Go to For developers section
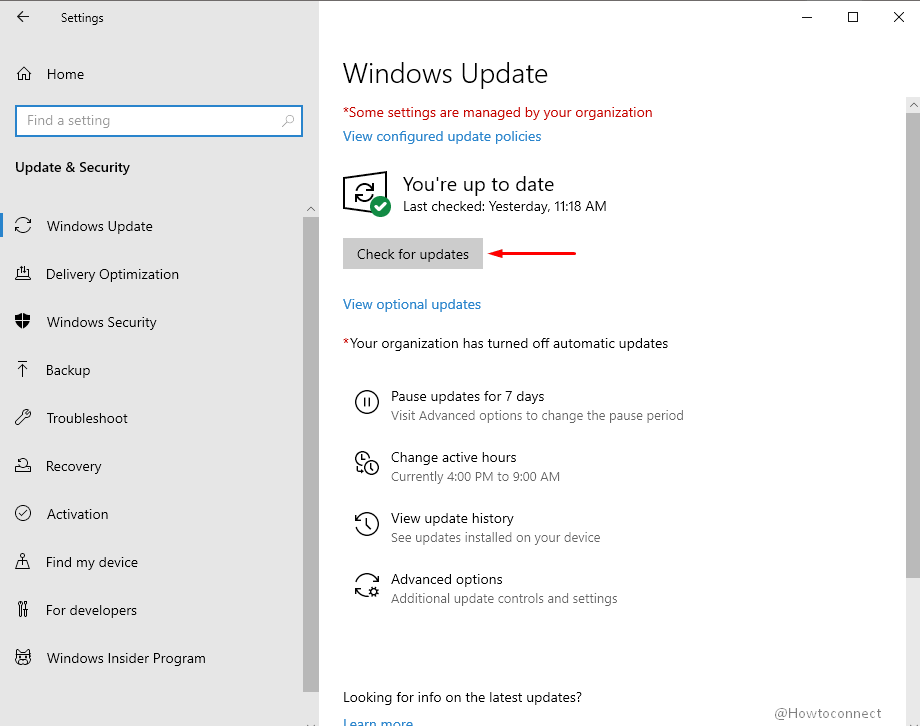 [x=91, y=610]
